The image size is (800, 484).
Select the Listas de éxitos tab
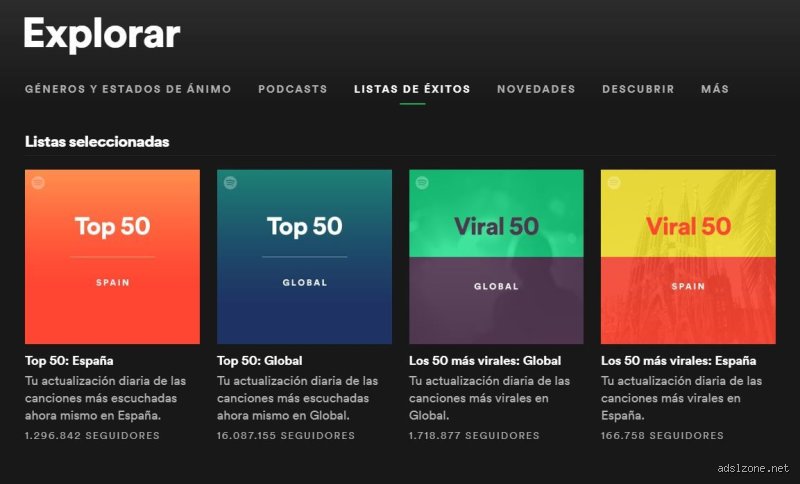(x=412, y=89)
